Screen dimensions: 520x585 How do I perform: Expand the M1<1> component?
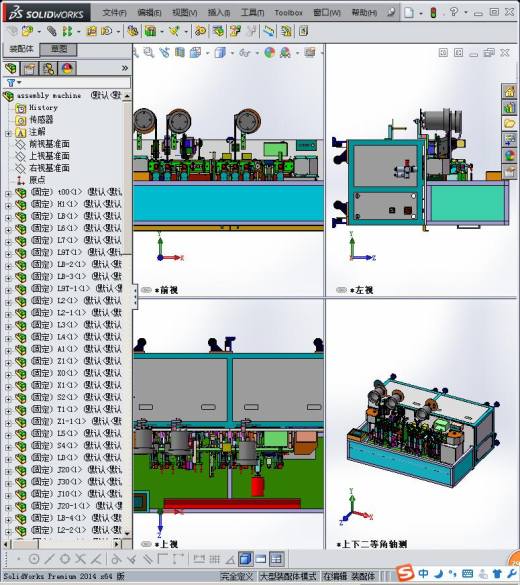pyautogui.click(x=8, y=205)
